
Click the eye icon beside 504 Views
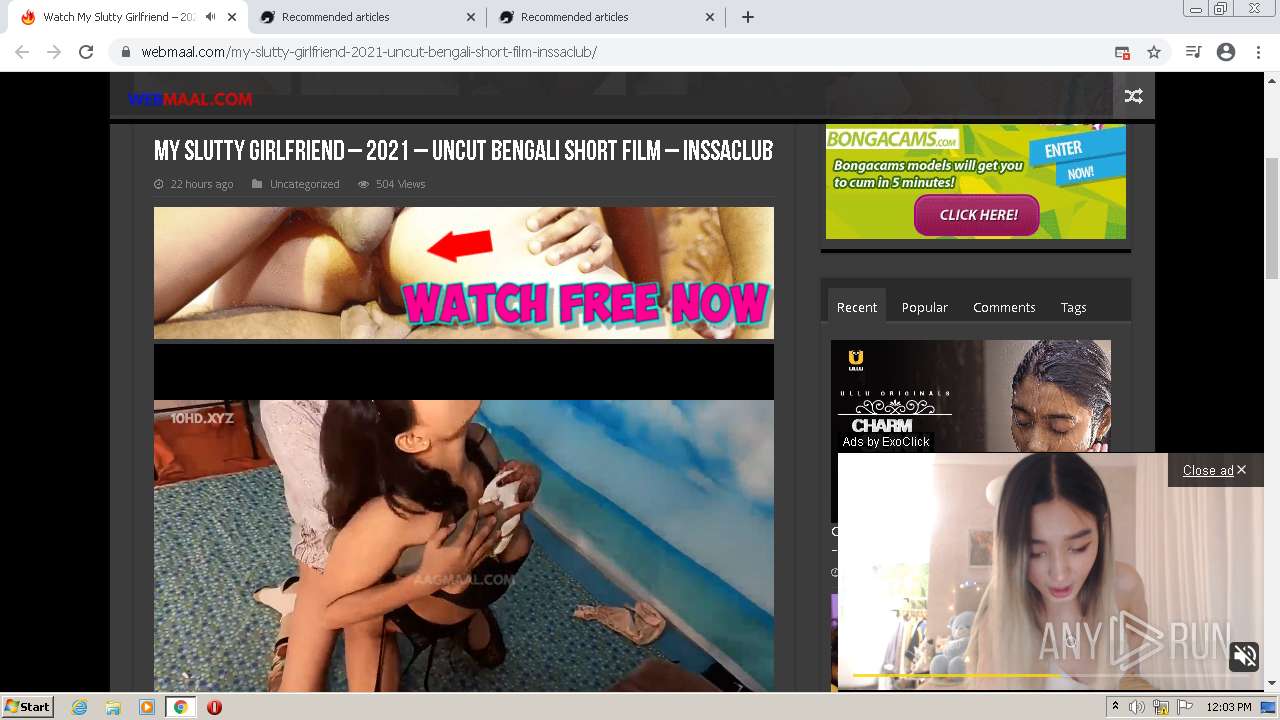click(x=364, y=184)
